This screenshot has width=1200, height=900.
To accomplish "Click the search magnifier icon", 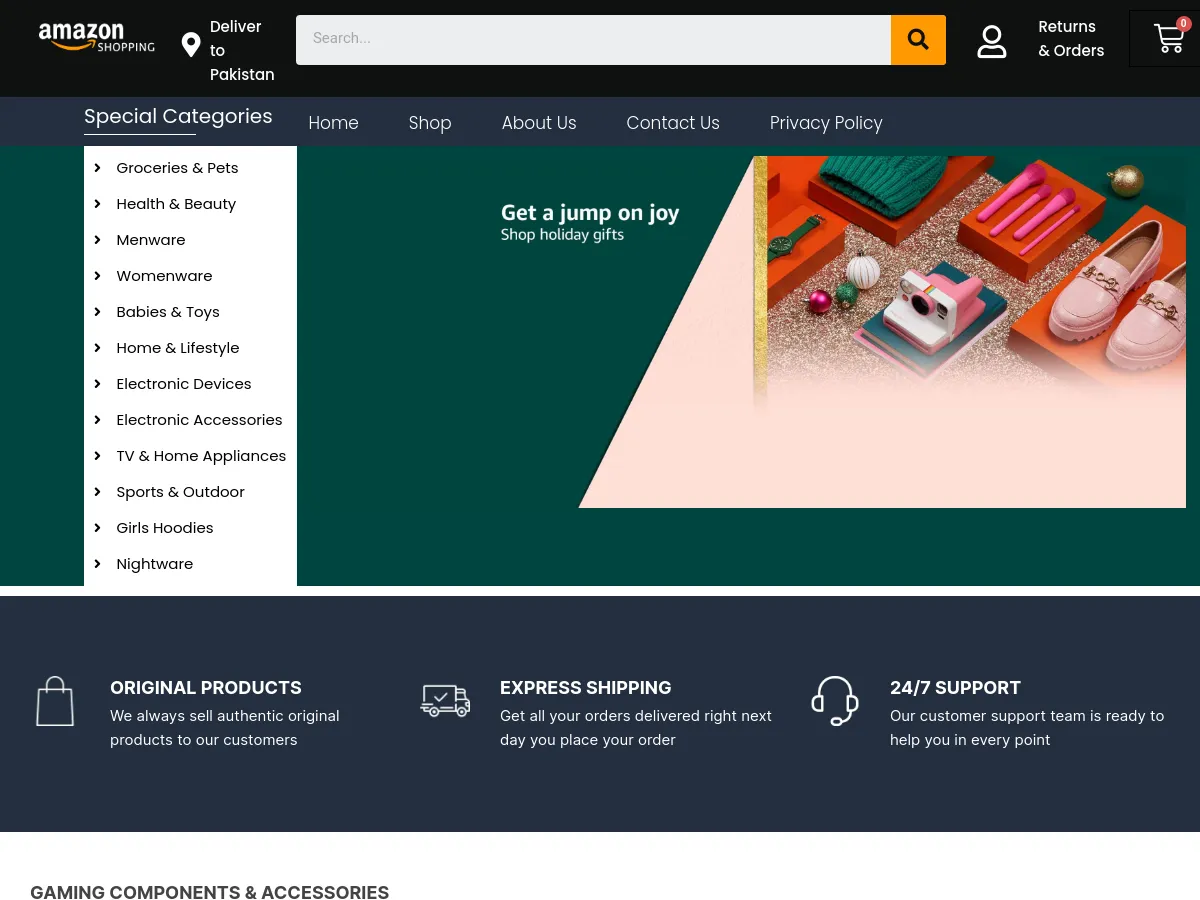I will point(917,39).
